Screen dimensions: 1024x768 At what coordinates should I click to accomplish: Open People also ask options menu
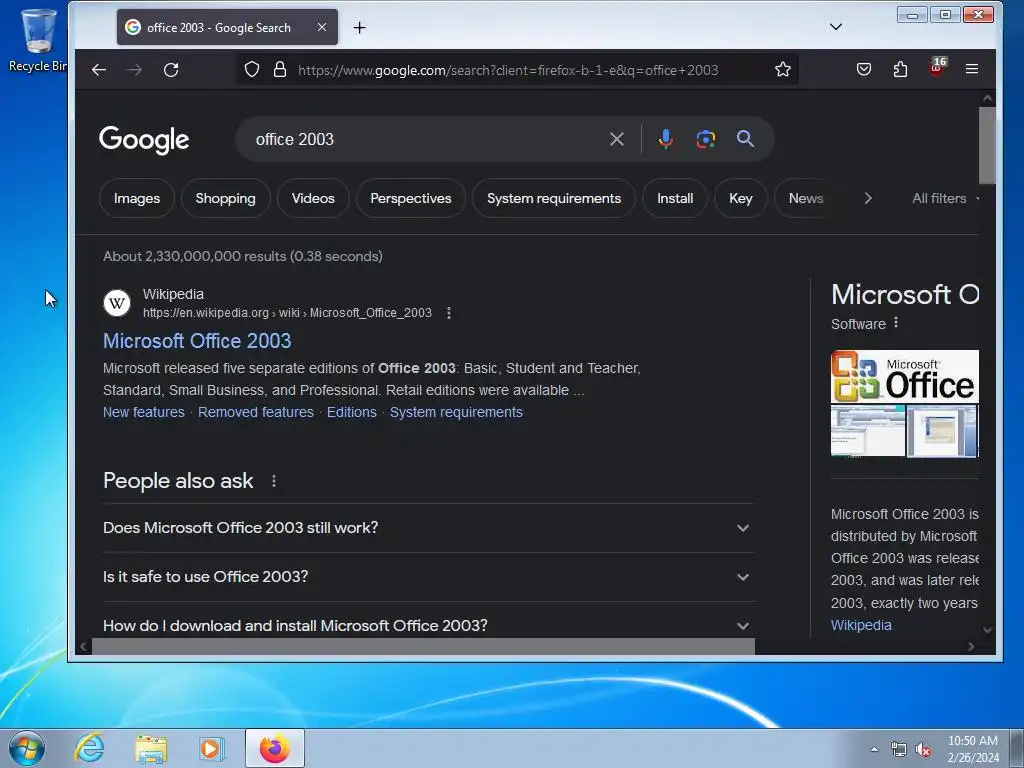[x=274, y=481]
